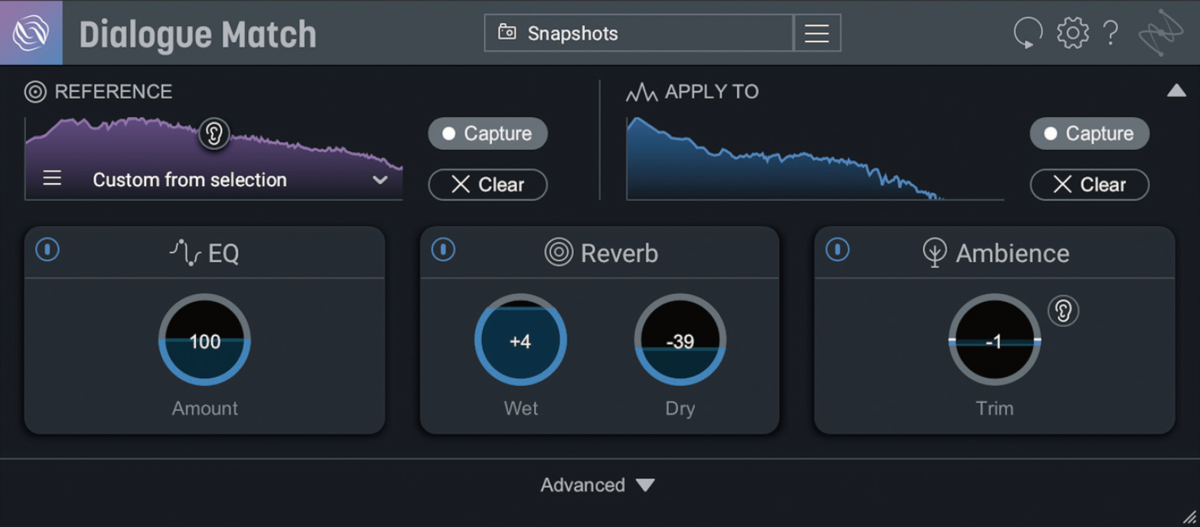Open the Snapshots preset selector
The height and width of the screenshot is (527, 1200).
point(639,33)
